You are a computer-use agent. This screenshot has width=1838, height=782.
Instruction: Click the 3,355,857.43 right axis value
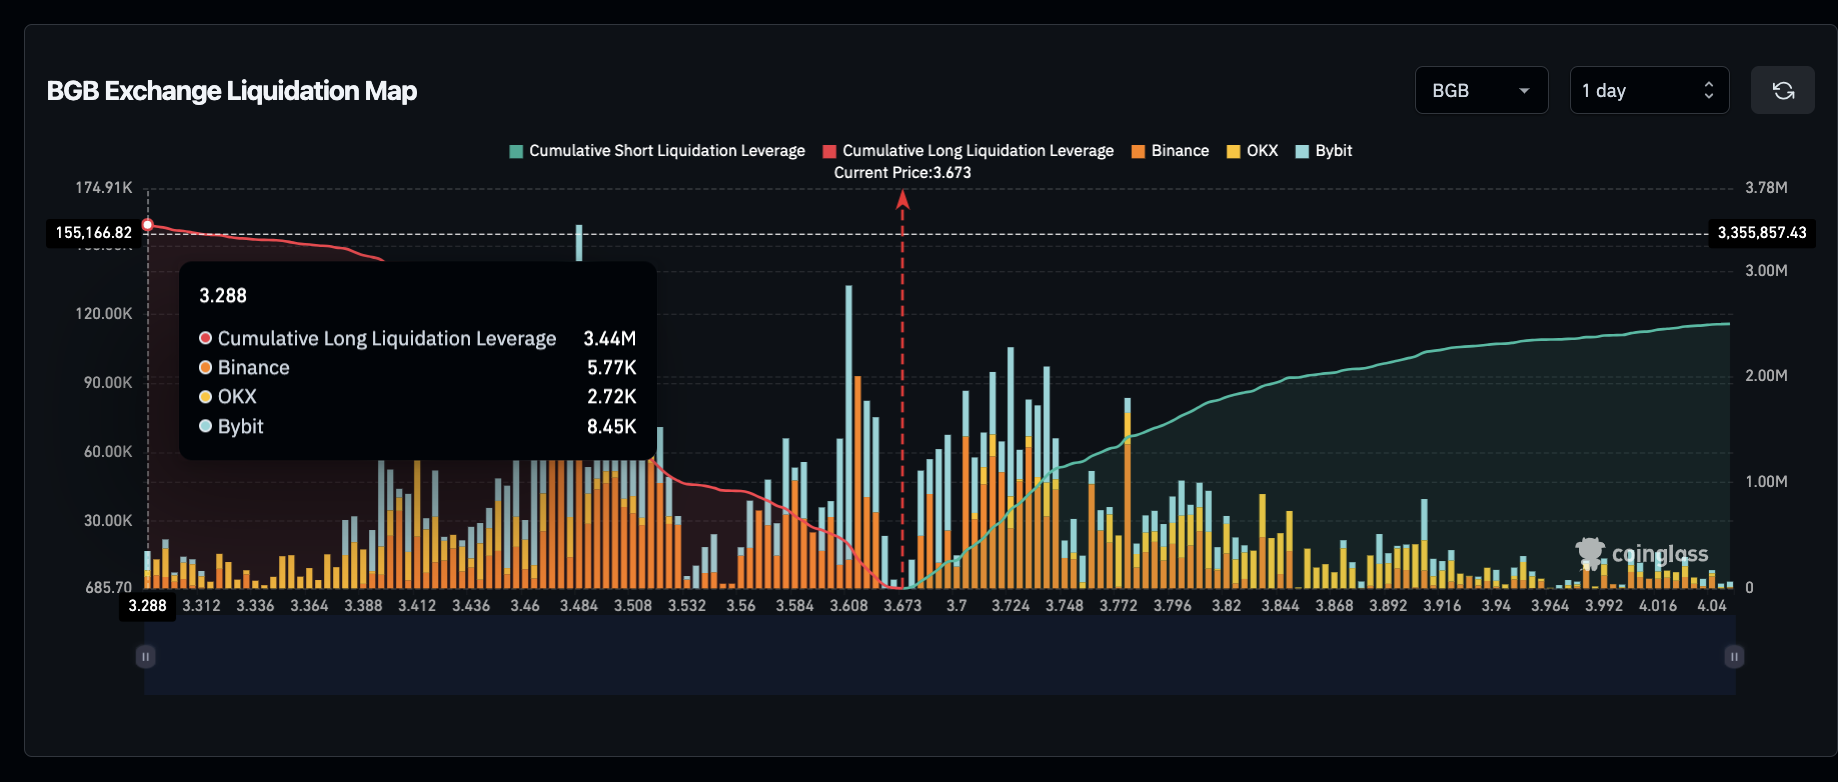[x=1762, y=233]
